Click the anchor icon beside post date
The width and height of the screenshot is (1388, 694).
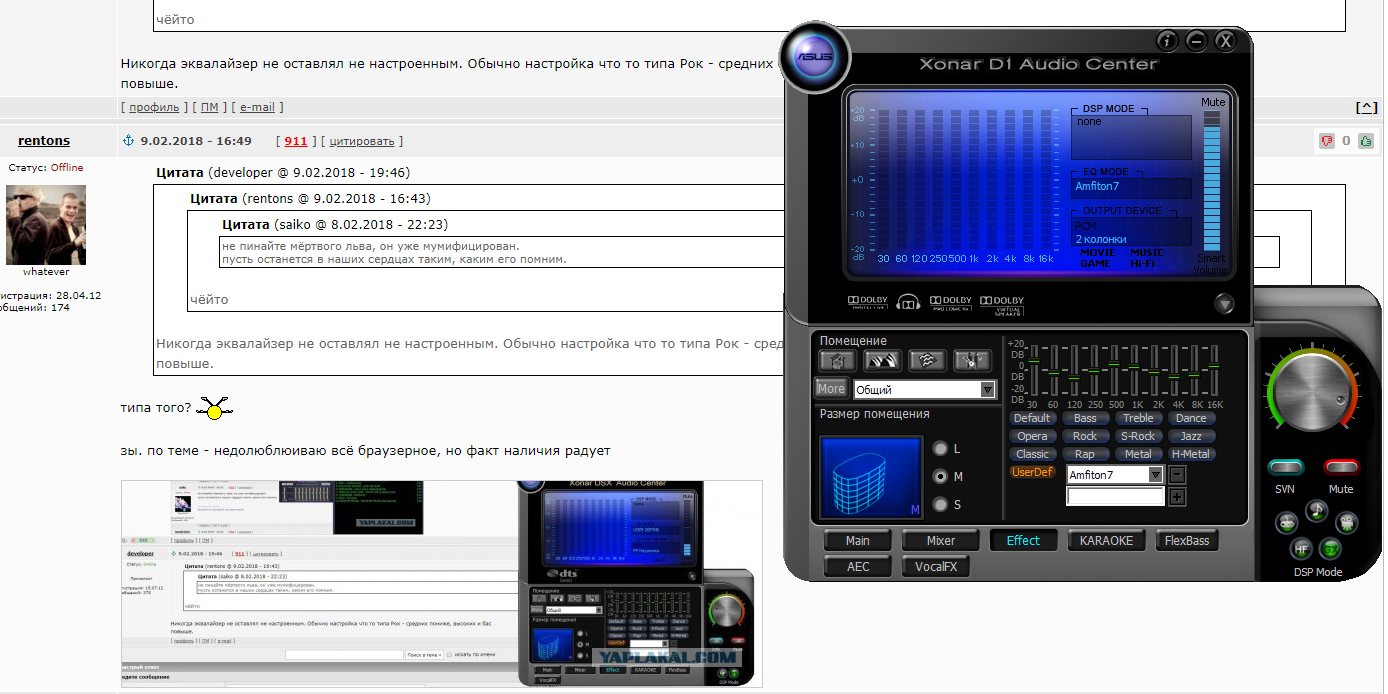tap(128, 141)
